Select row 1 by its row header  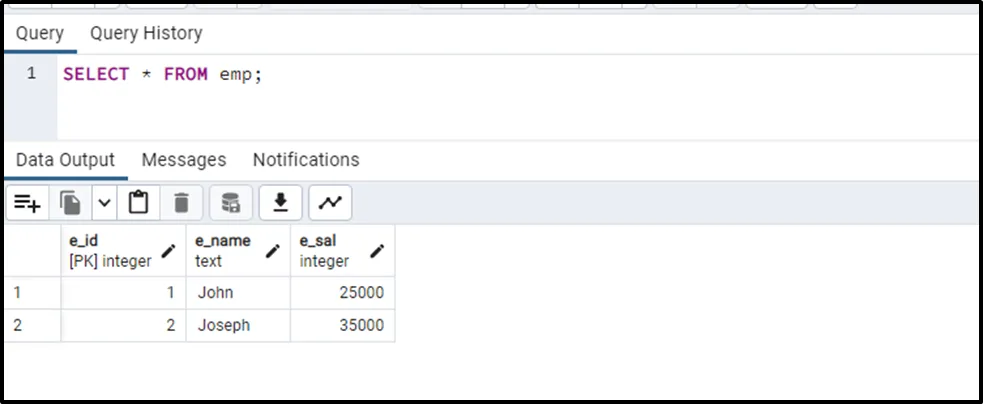tap(32, 293)
